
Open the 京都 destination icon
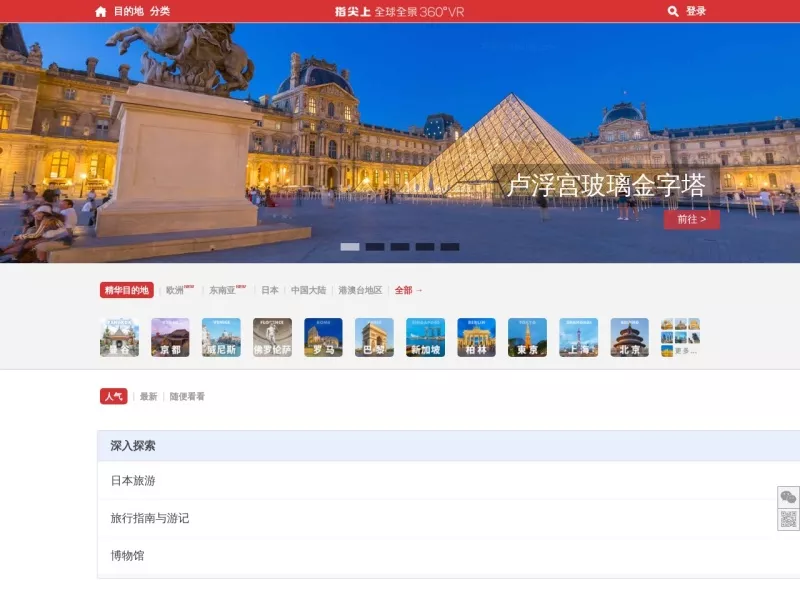click(x=170, y=337)
